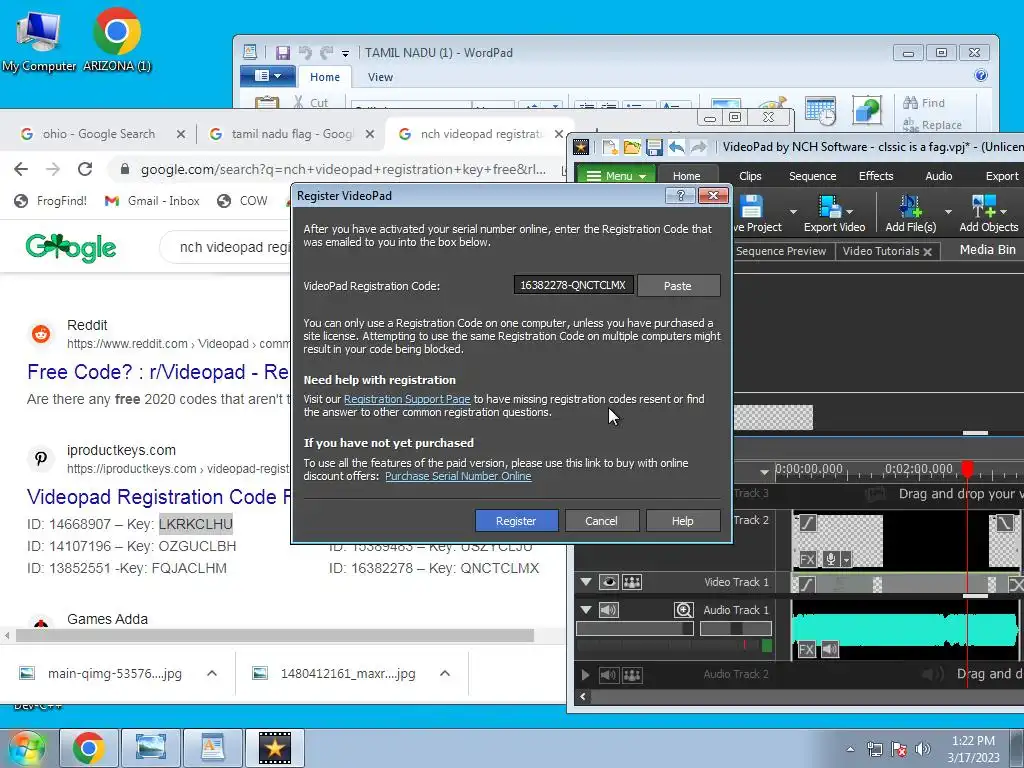Click the Export Video toolbar icon
1024x768 pixels.
pos(829,207)
